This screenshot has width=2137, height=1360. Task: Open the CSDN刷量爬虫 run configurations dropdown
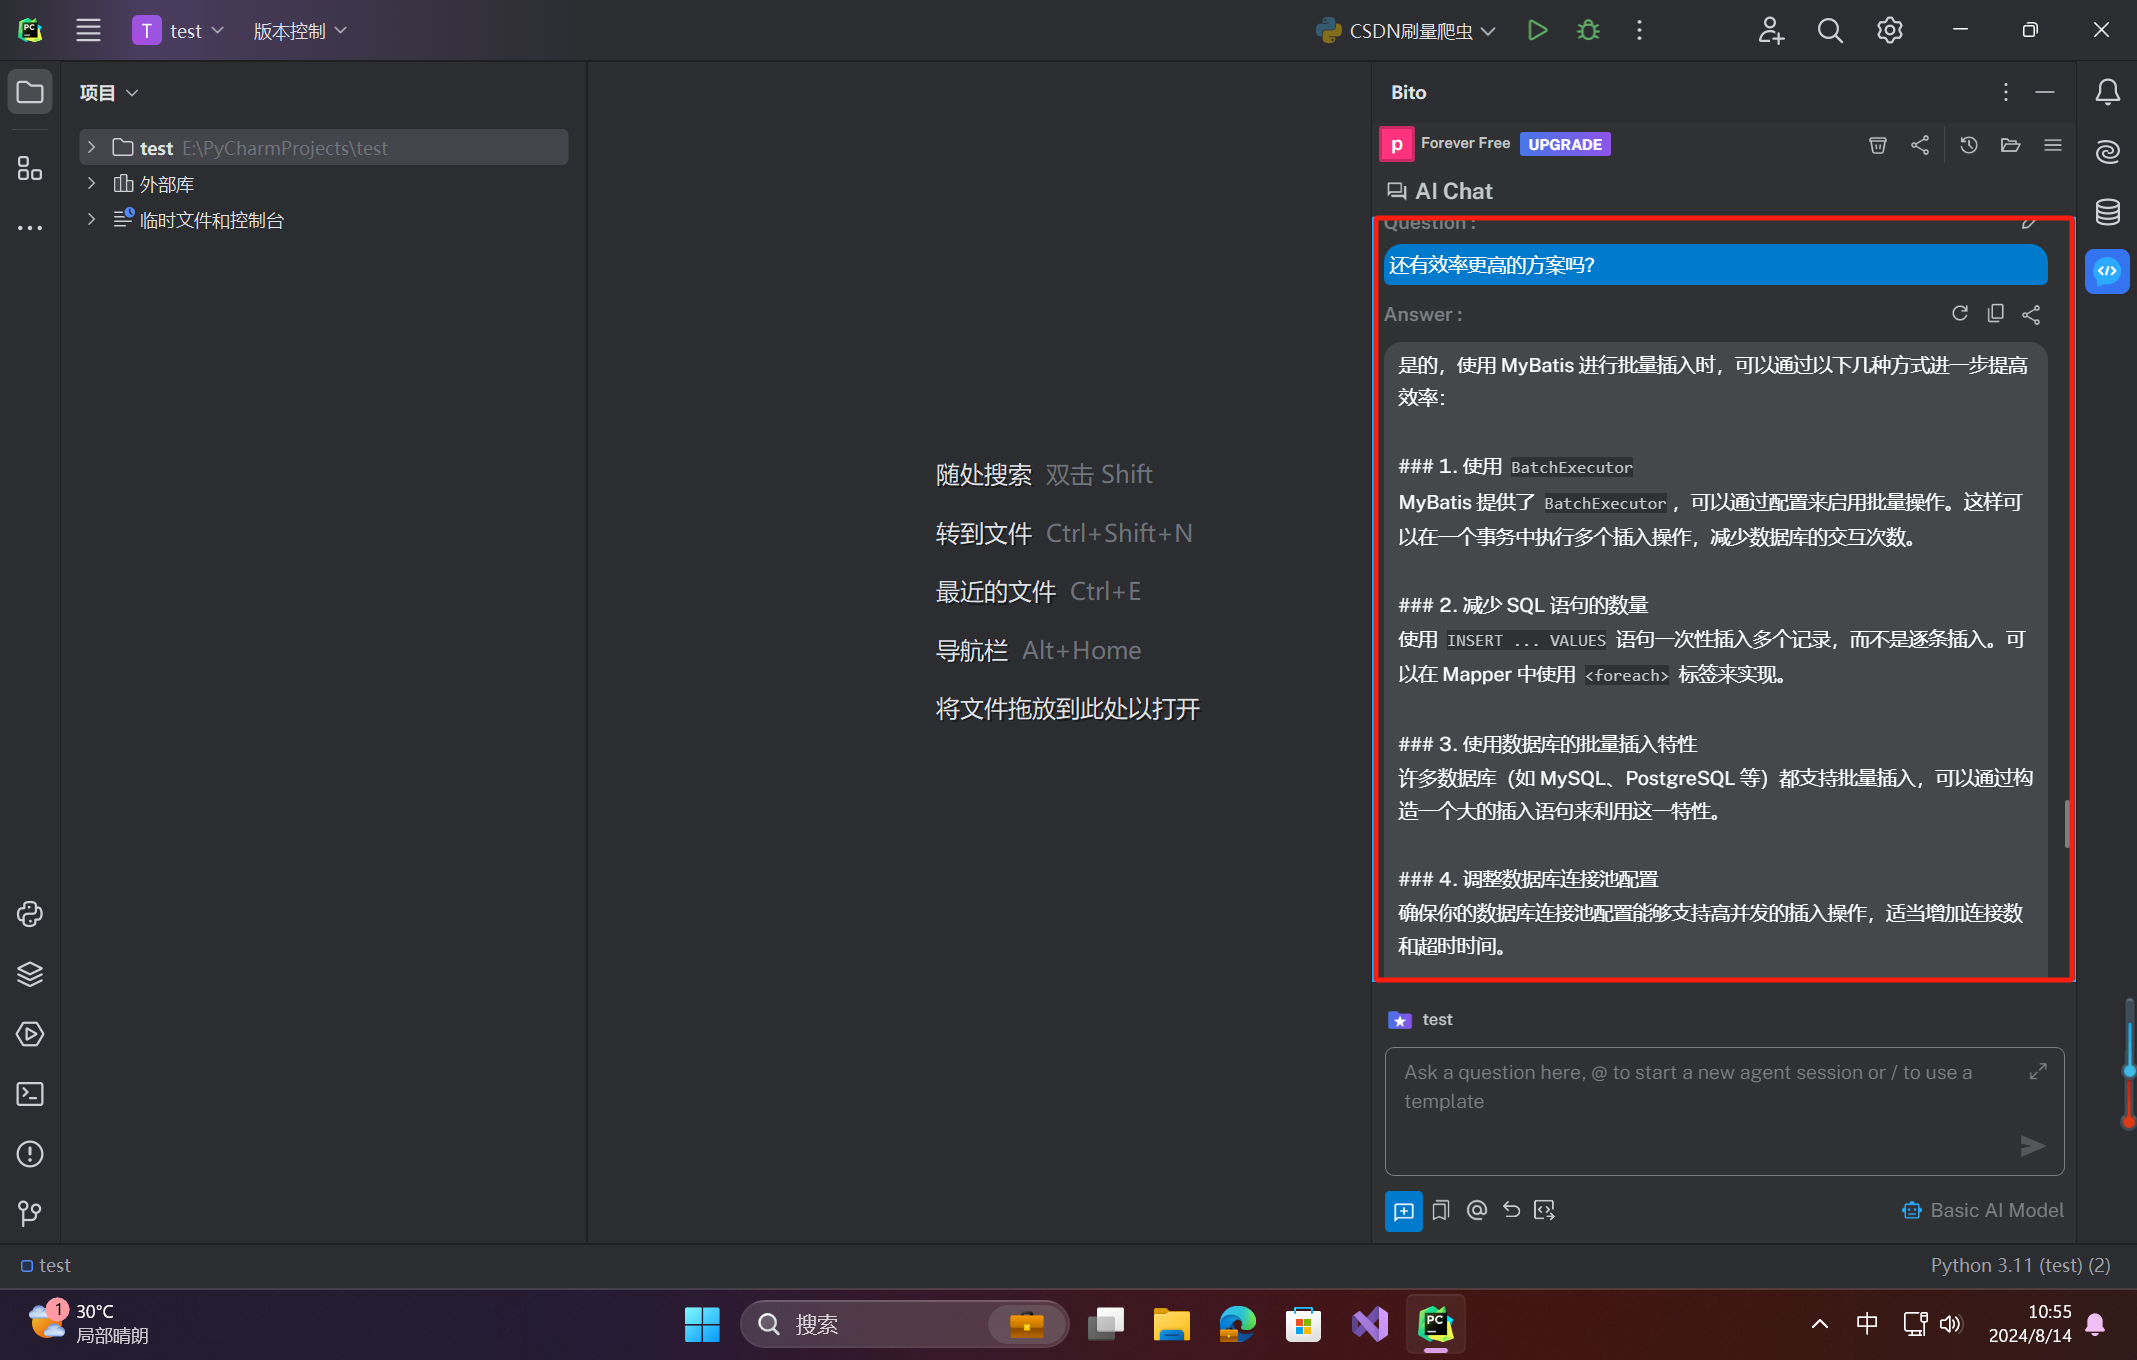[x=1489, y=30]
